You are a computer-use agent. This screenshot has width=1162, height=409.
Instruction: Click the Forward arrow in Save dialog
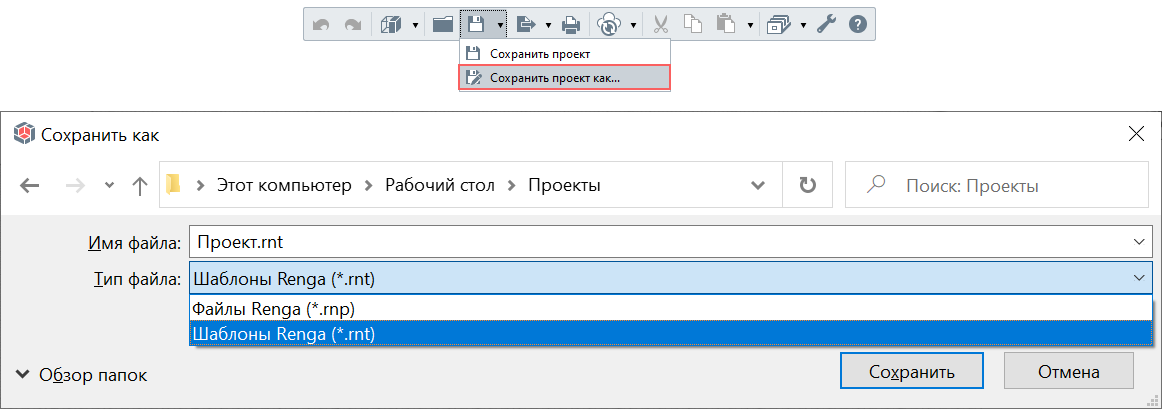pos(75,186)
